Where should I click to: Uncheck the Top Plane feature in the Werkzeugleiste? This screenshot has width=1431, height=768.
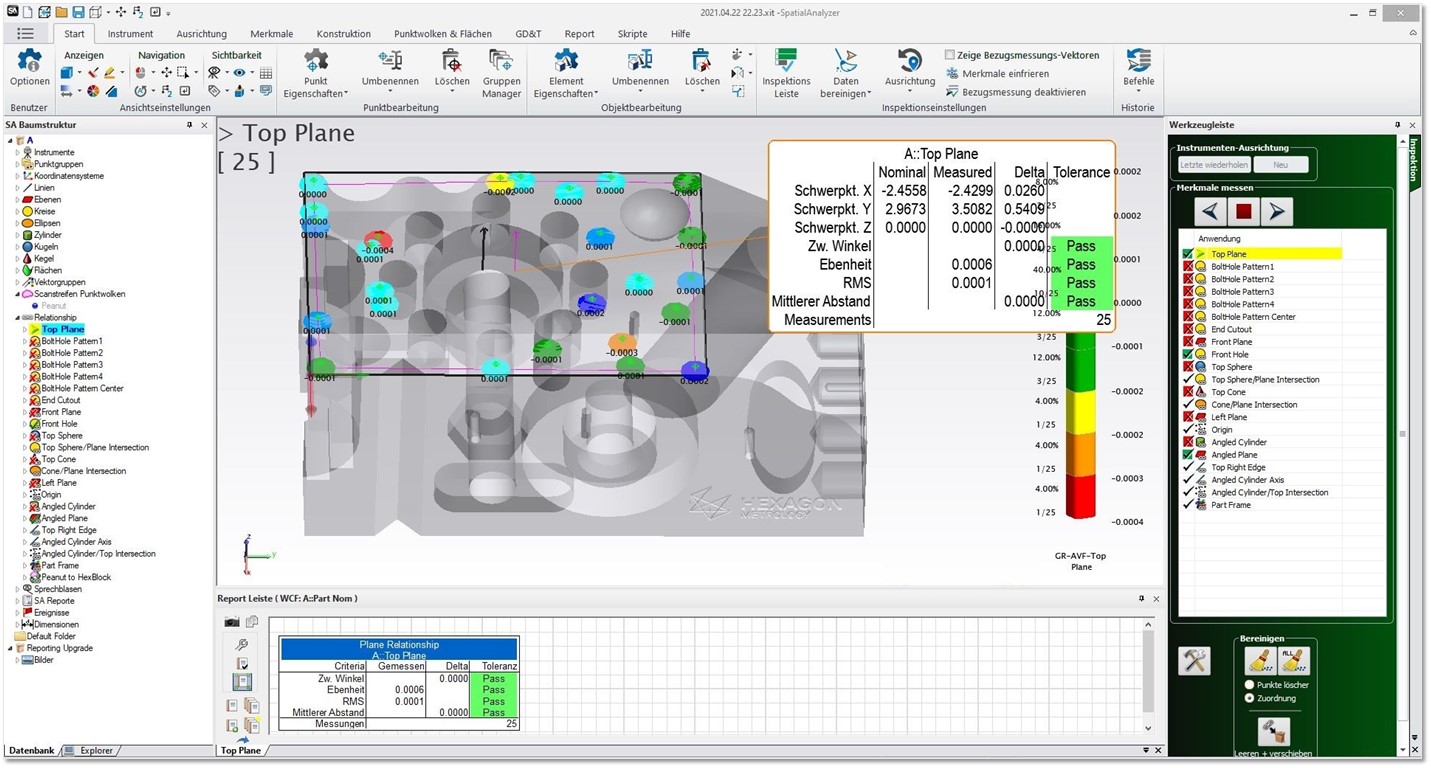(x=1186, y=253)
